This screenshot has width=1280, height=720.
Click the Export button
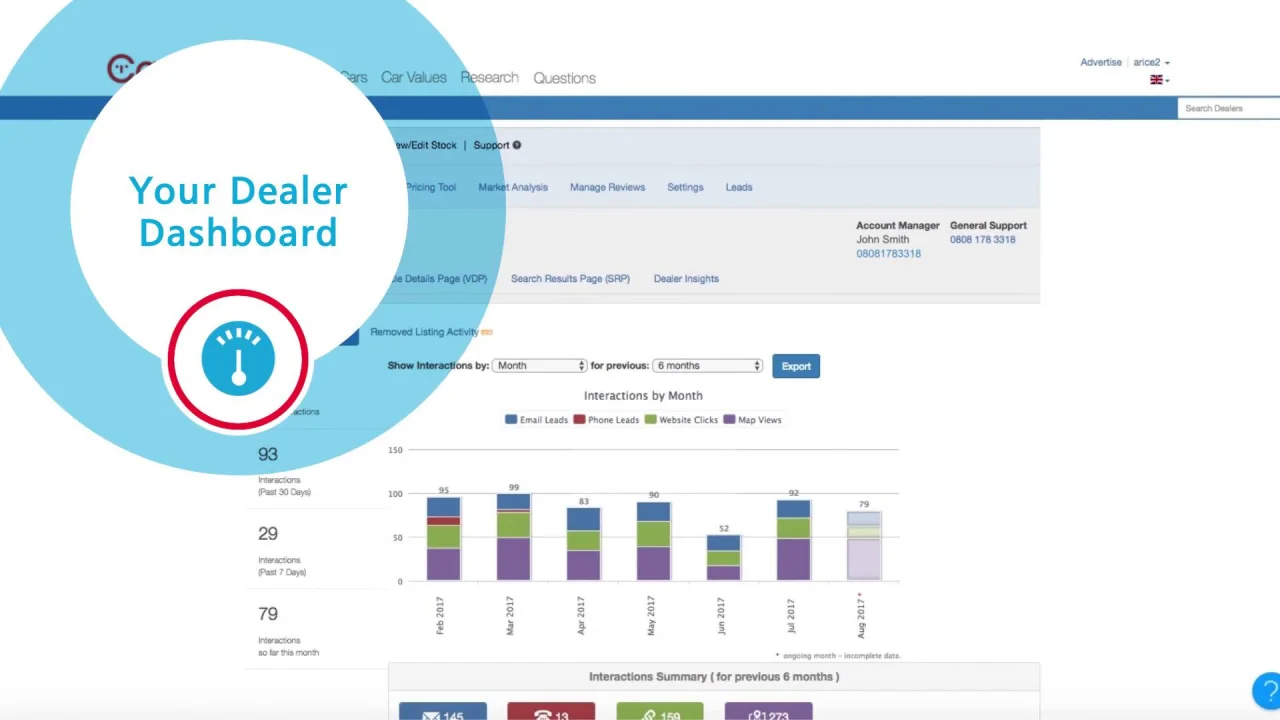click(x=796, y=366)
